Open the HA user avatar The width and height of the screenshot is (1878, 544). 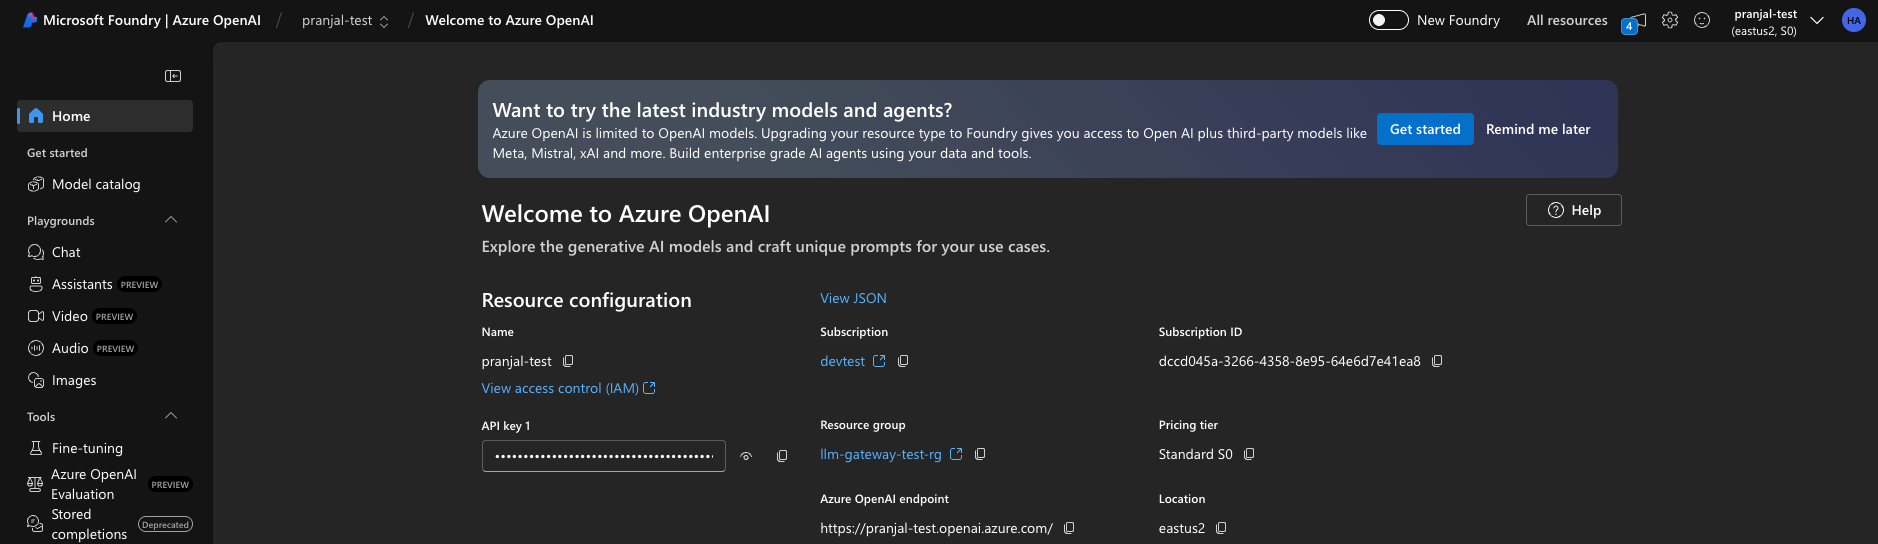[1854, 20]
